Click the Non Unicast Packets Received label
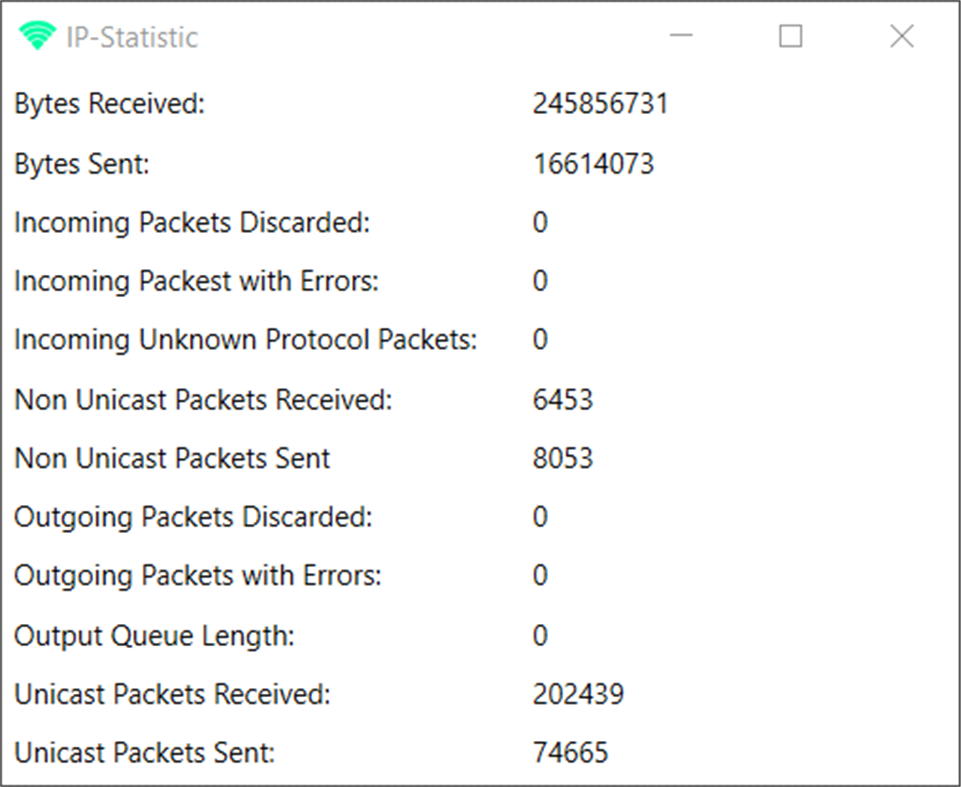 point(203,400)
